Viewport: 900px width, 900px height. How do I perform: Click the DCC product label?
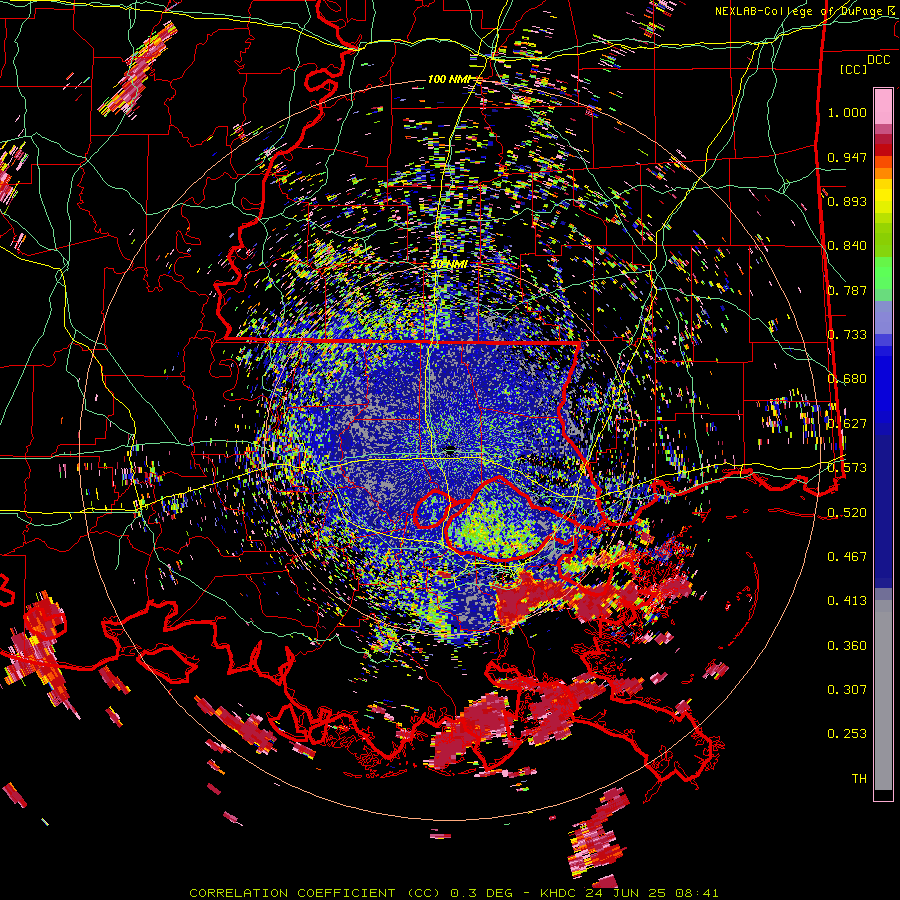pyautogui.click(x=878, y=60)
